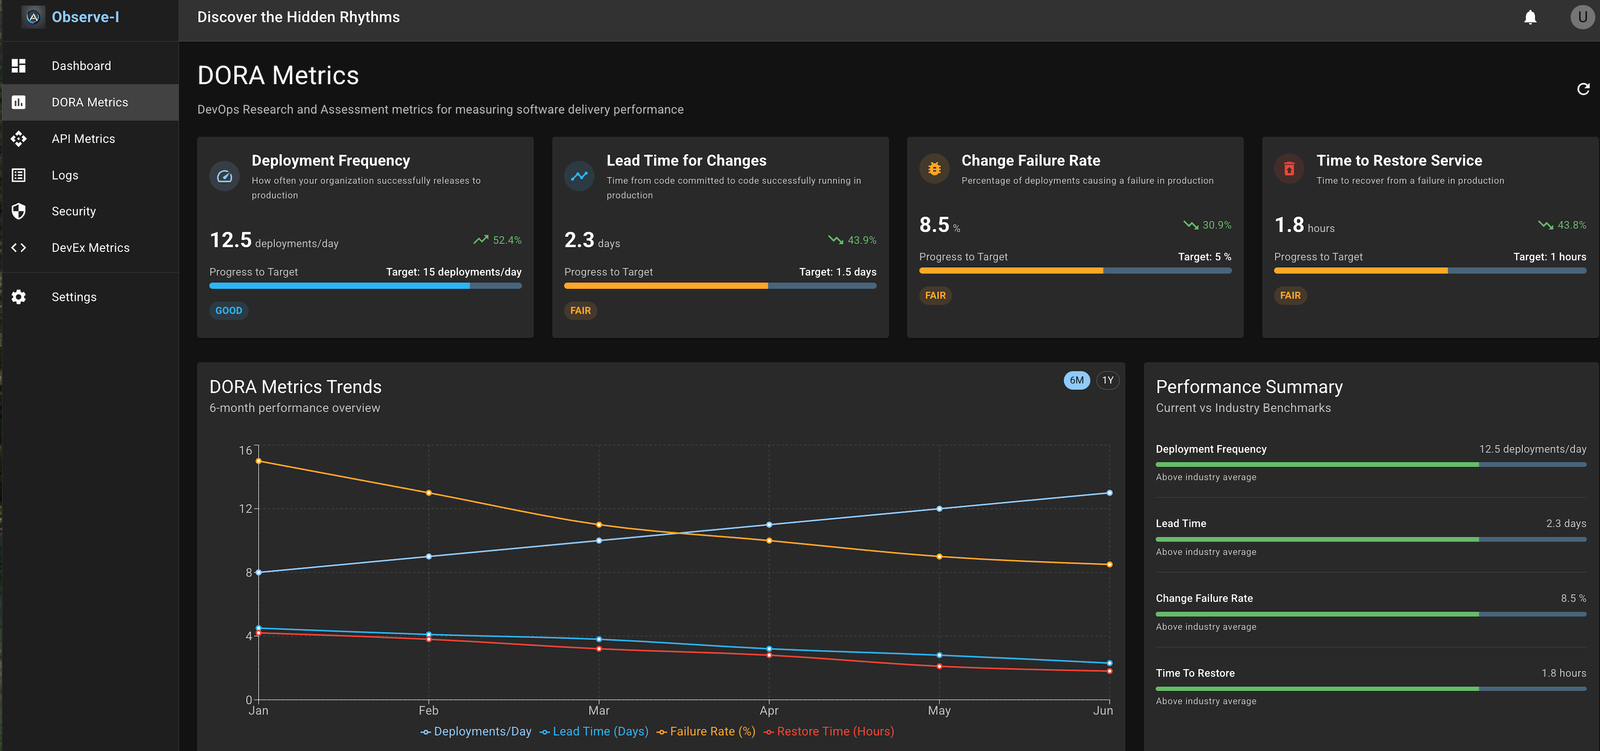
Task: Click the summary Time To Restore green bar
Action: point(1371,689)
